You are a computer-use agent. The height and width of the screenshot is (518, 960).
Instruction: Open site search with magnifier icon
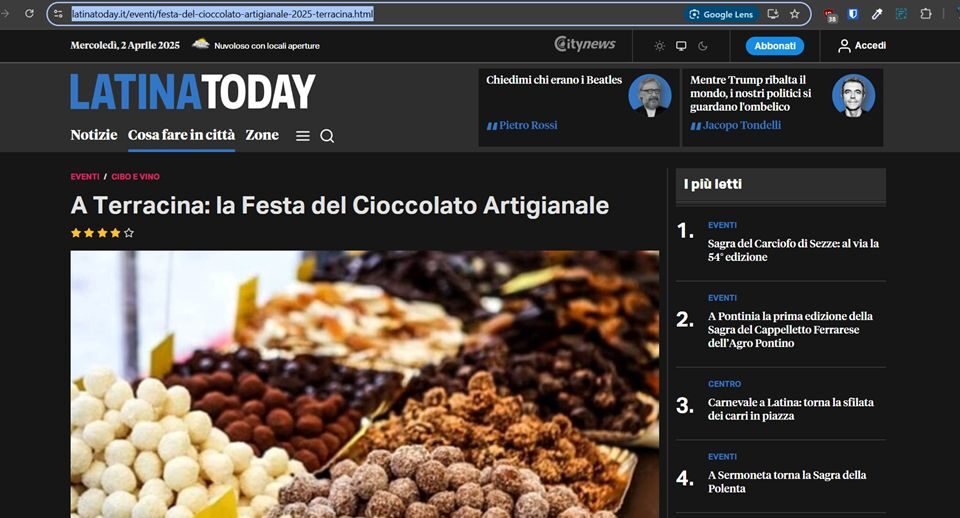pyautogui.click(x=327, y=136)
